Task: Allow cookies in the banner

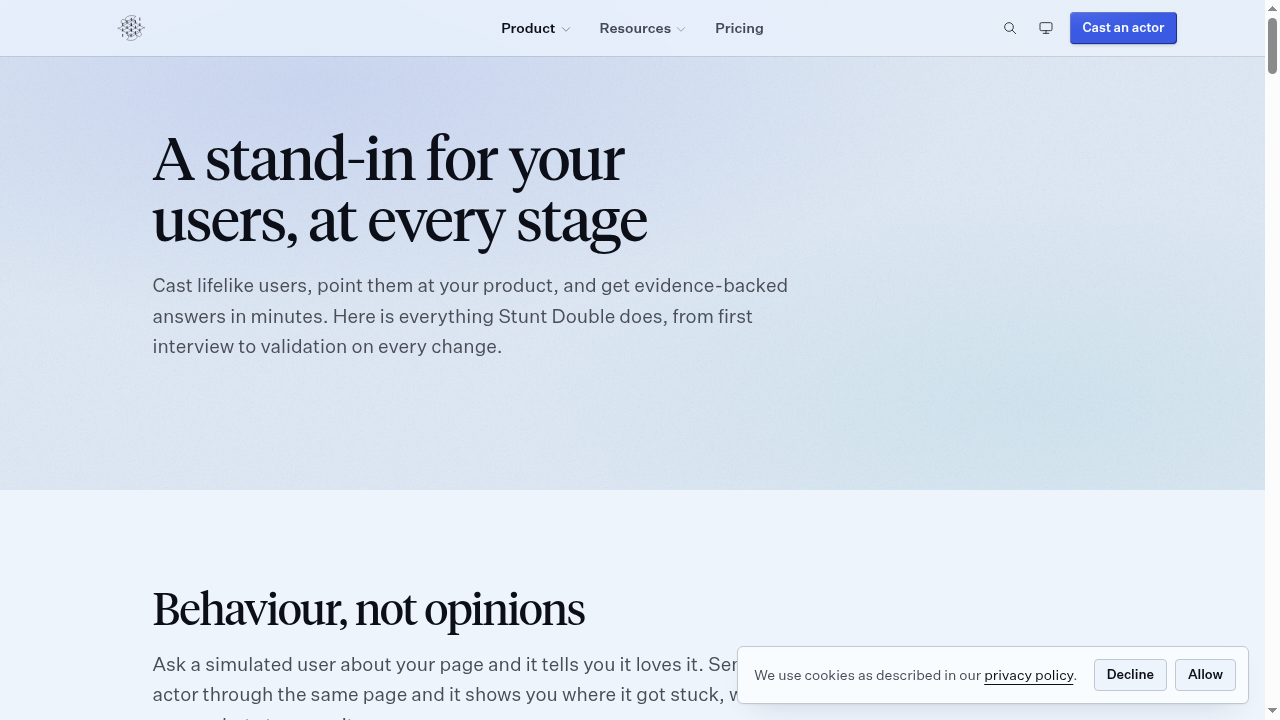Action: point(1205,675)
